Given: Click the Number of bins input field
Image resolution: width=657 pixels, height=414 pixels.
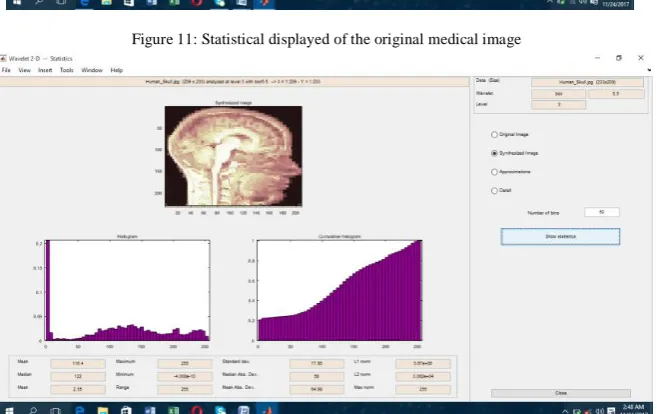Looking at the screenshot, I should pos(602,212).
